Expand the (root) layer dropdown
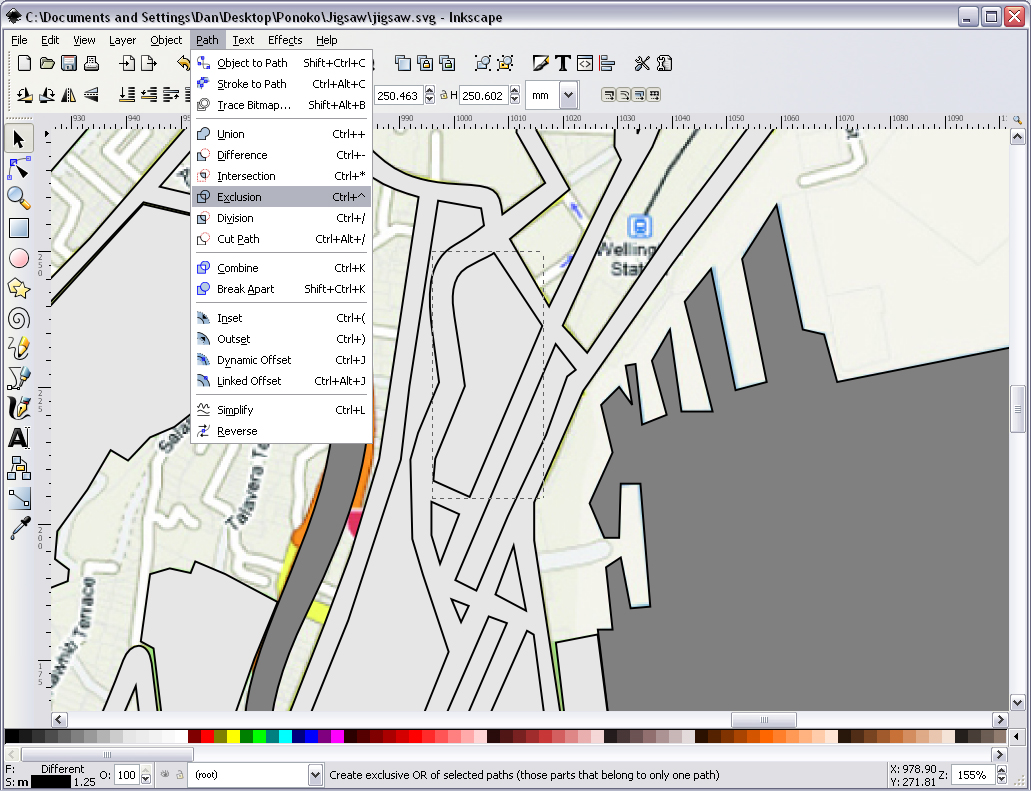Viewport: 1031px width, 792px height. coord(316,775)
